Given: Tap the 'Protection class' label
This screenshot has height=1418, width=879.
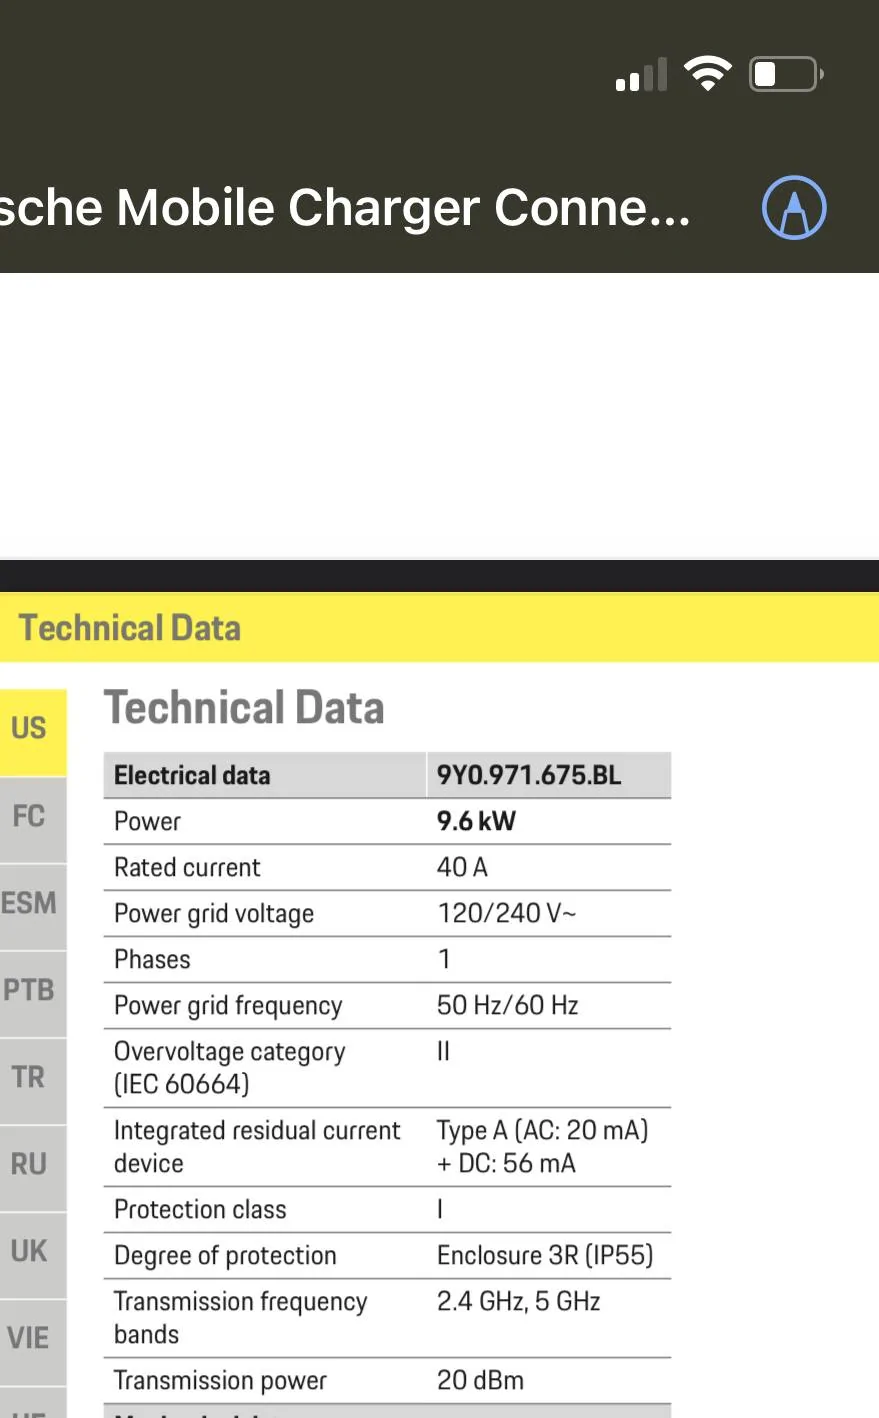Looking at the screenshot, I should [200, 1210].
